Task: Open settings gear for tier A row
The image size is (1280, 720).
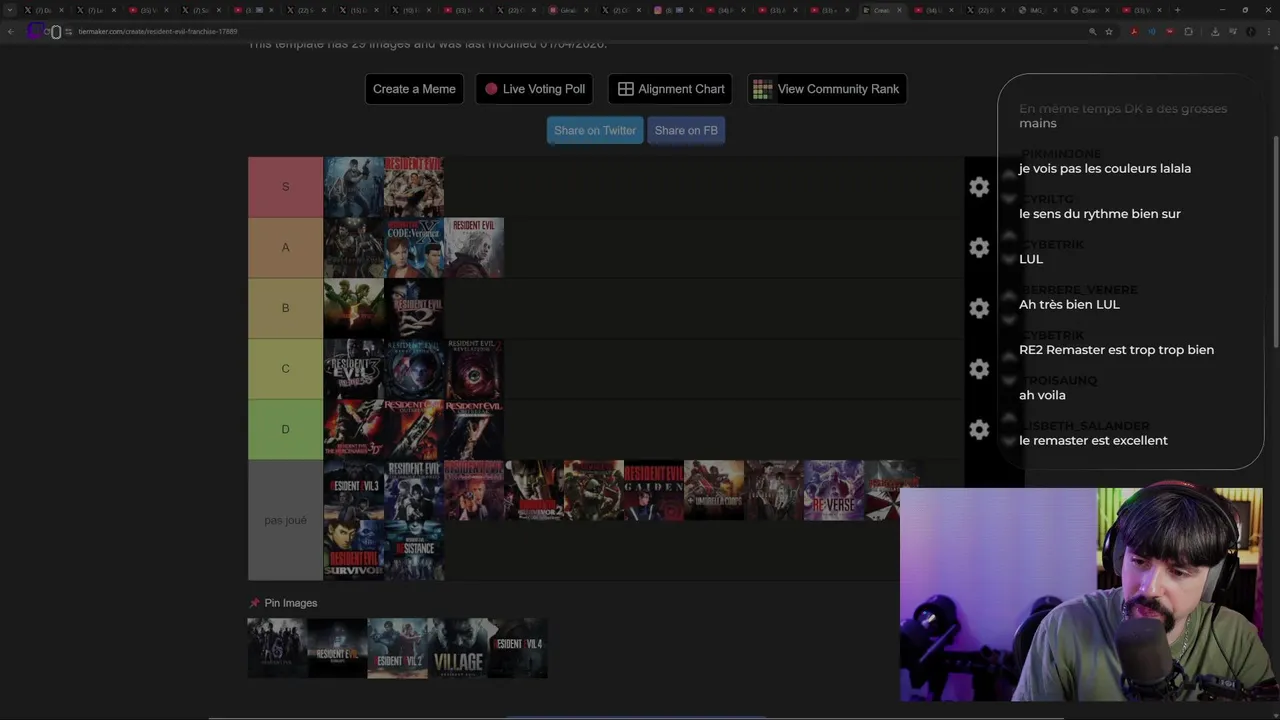Action: click(979, 247)
